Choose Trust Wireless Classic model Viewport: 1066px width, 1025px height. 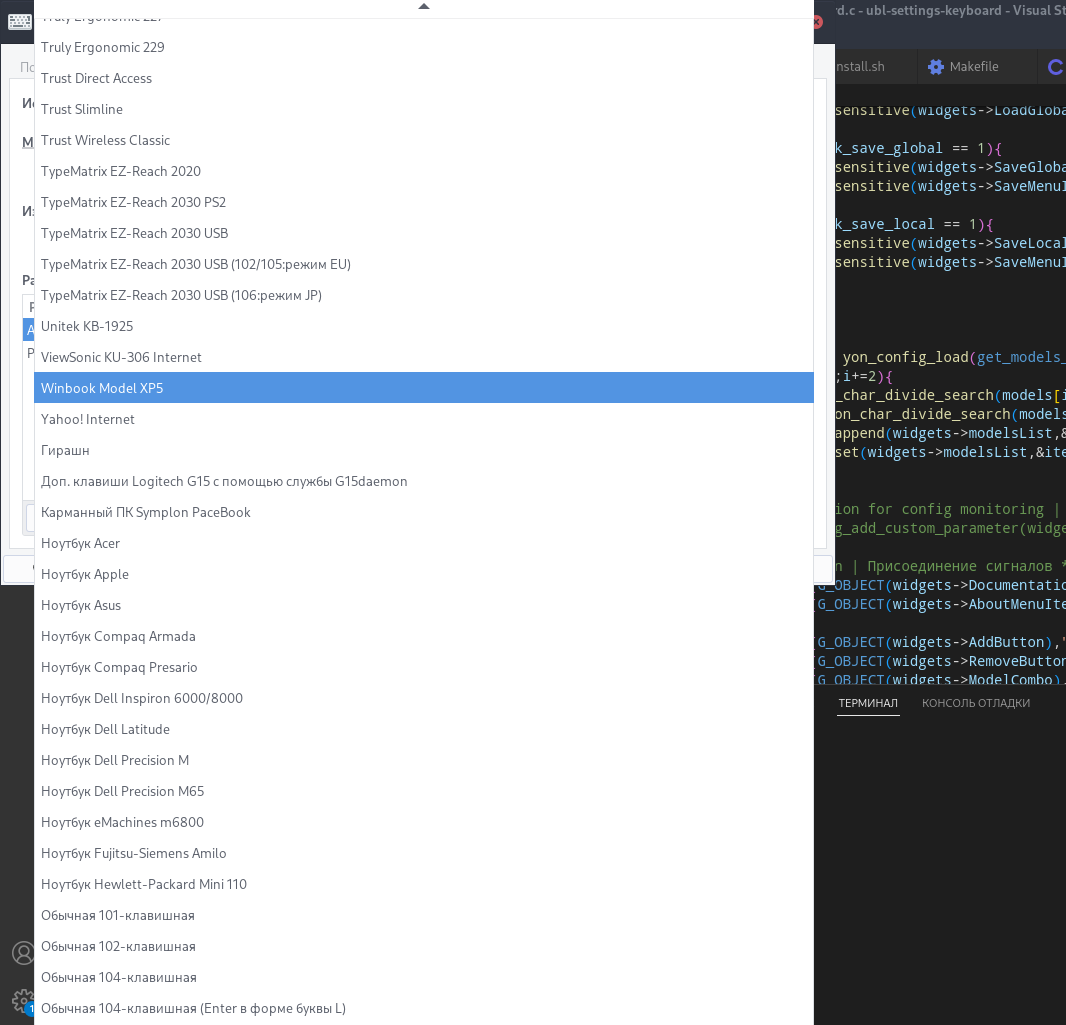point(424,141)
